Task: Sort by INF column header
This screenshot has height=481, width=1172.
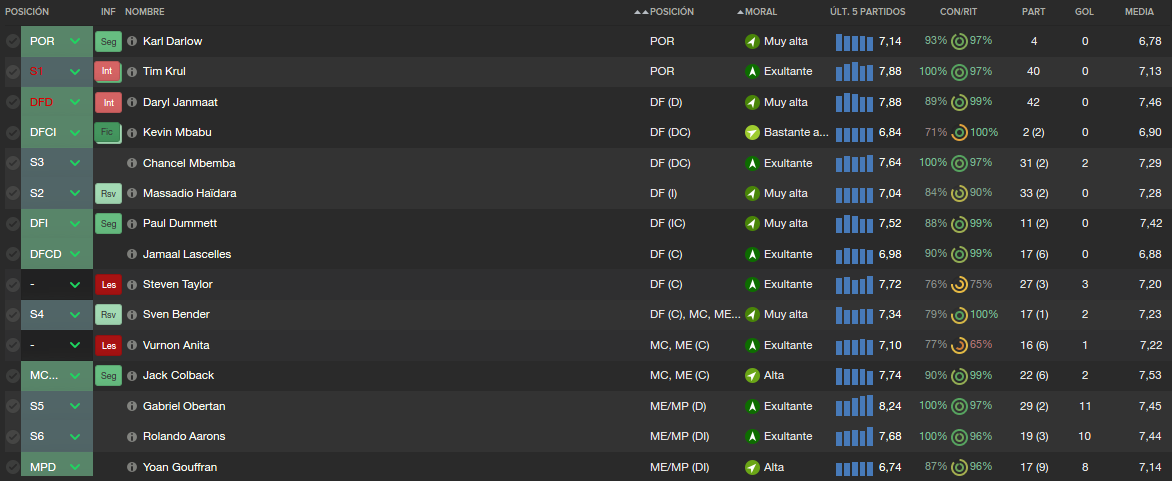Action: click(108, 12)
